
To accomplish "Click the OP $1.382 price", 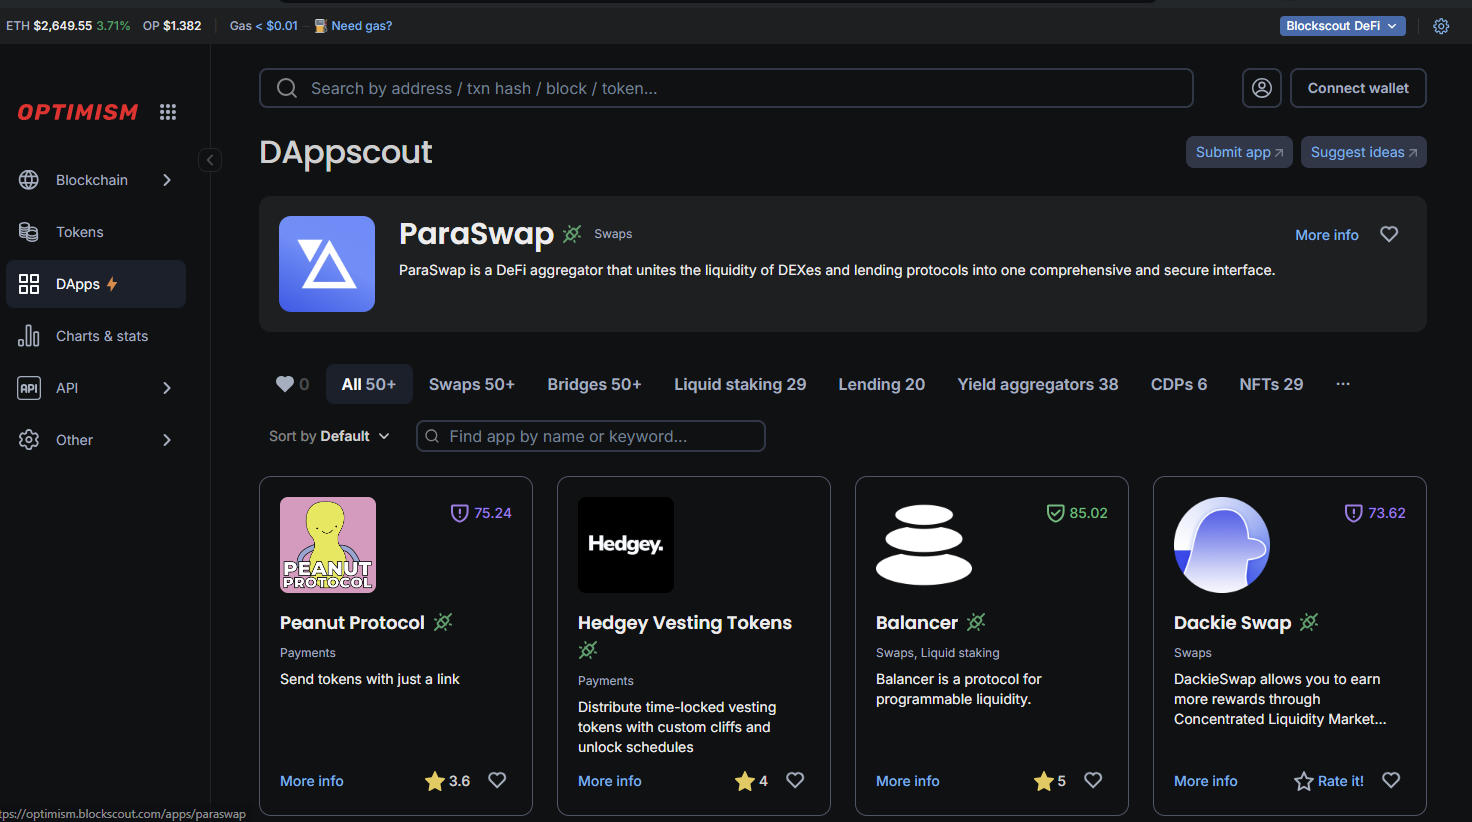I will click(172, 26).
